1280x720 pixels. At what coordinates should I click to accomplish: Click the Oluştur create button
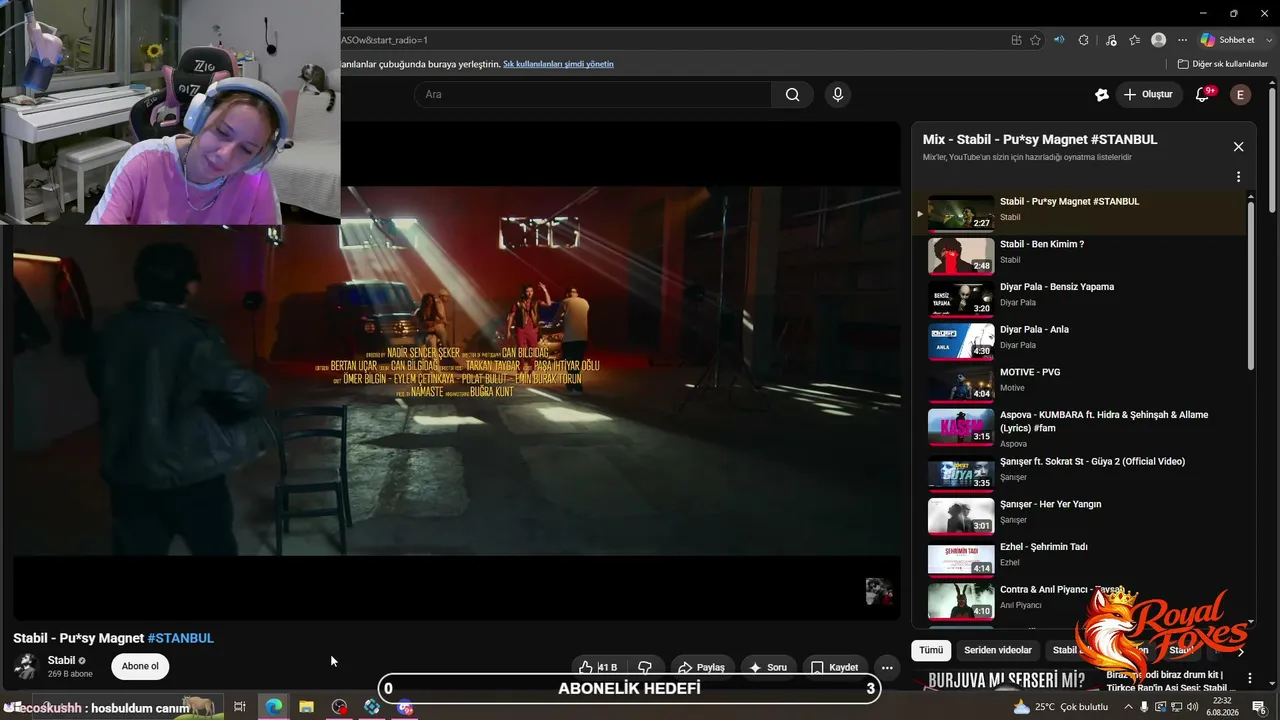point(1148,95)
